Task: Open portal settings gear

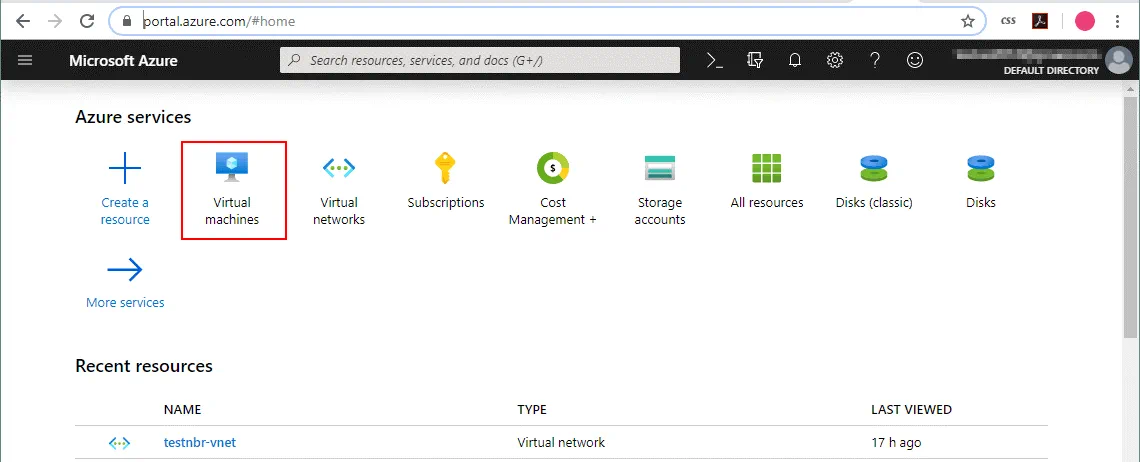Action: click(x=835, y=60)
